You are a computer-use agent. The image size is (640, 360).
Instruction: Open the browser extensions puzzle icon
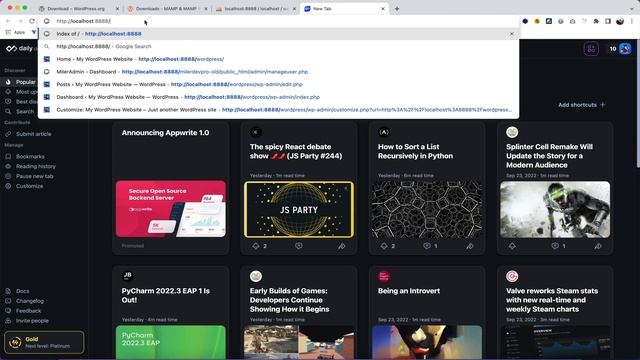point(596,21)
